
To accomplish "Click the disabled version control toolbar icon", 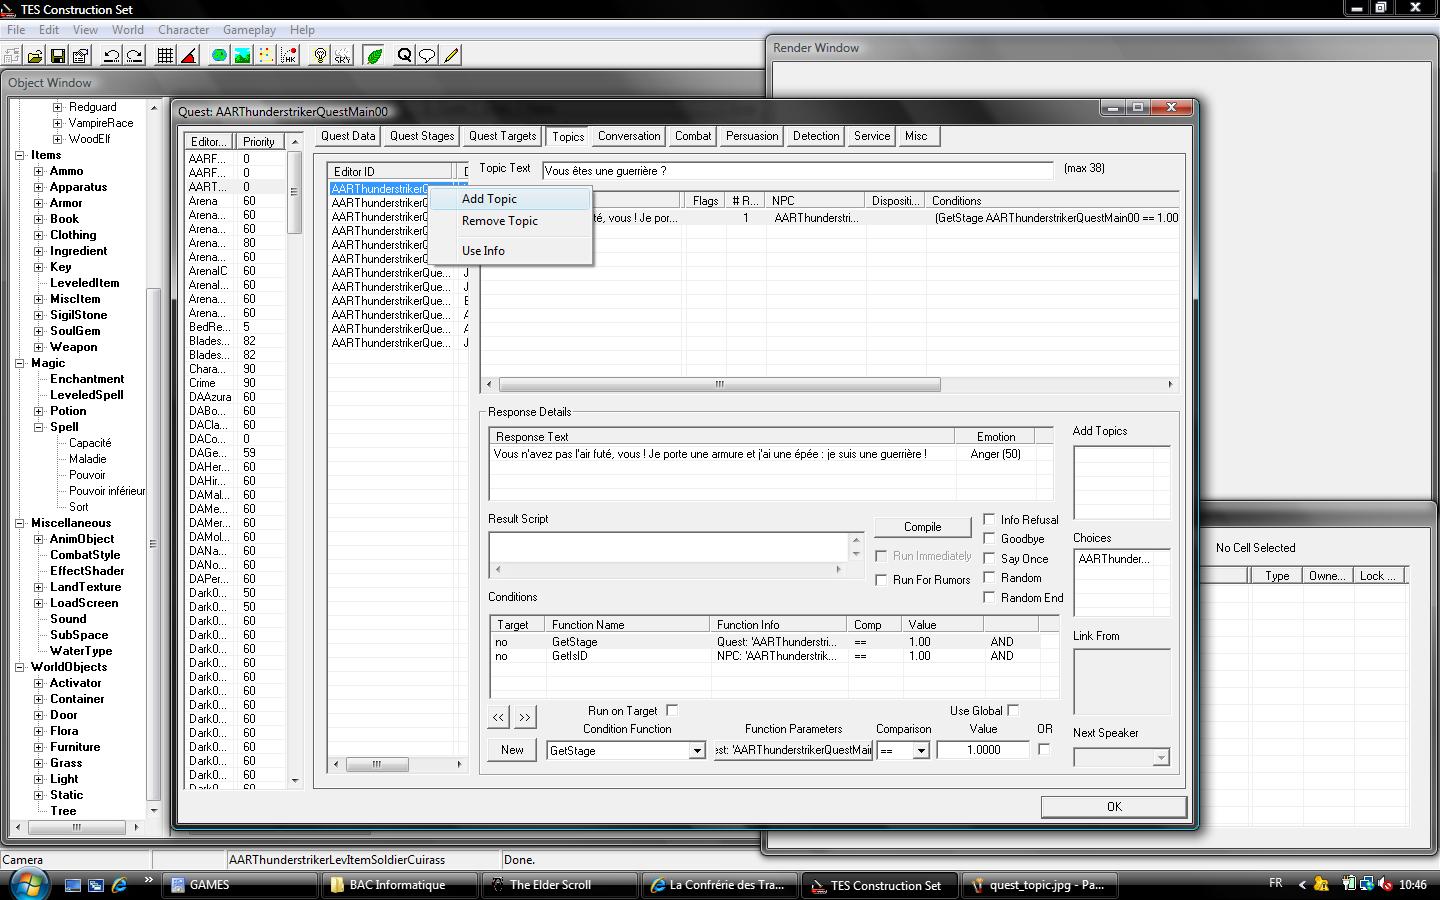I will pyautogui.click(x=12, y=56).
